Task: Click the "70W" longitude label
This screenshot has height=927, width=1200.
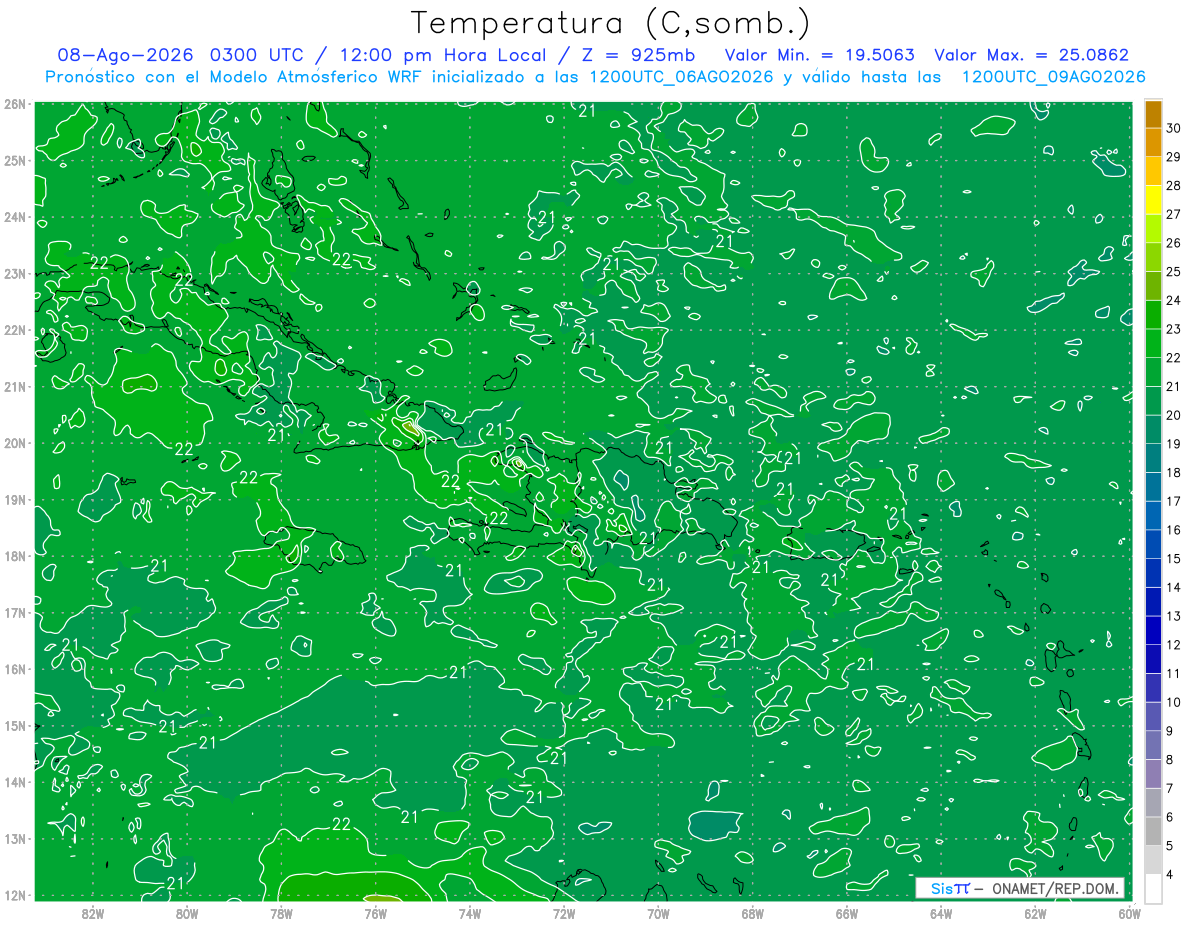Action: click(658, 913)
